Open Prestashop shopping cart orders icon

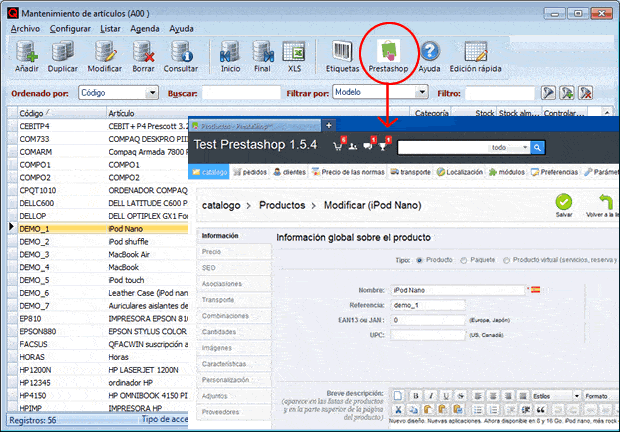[338, 145]
